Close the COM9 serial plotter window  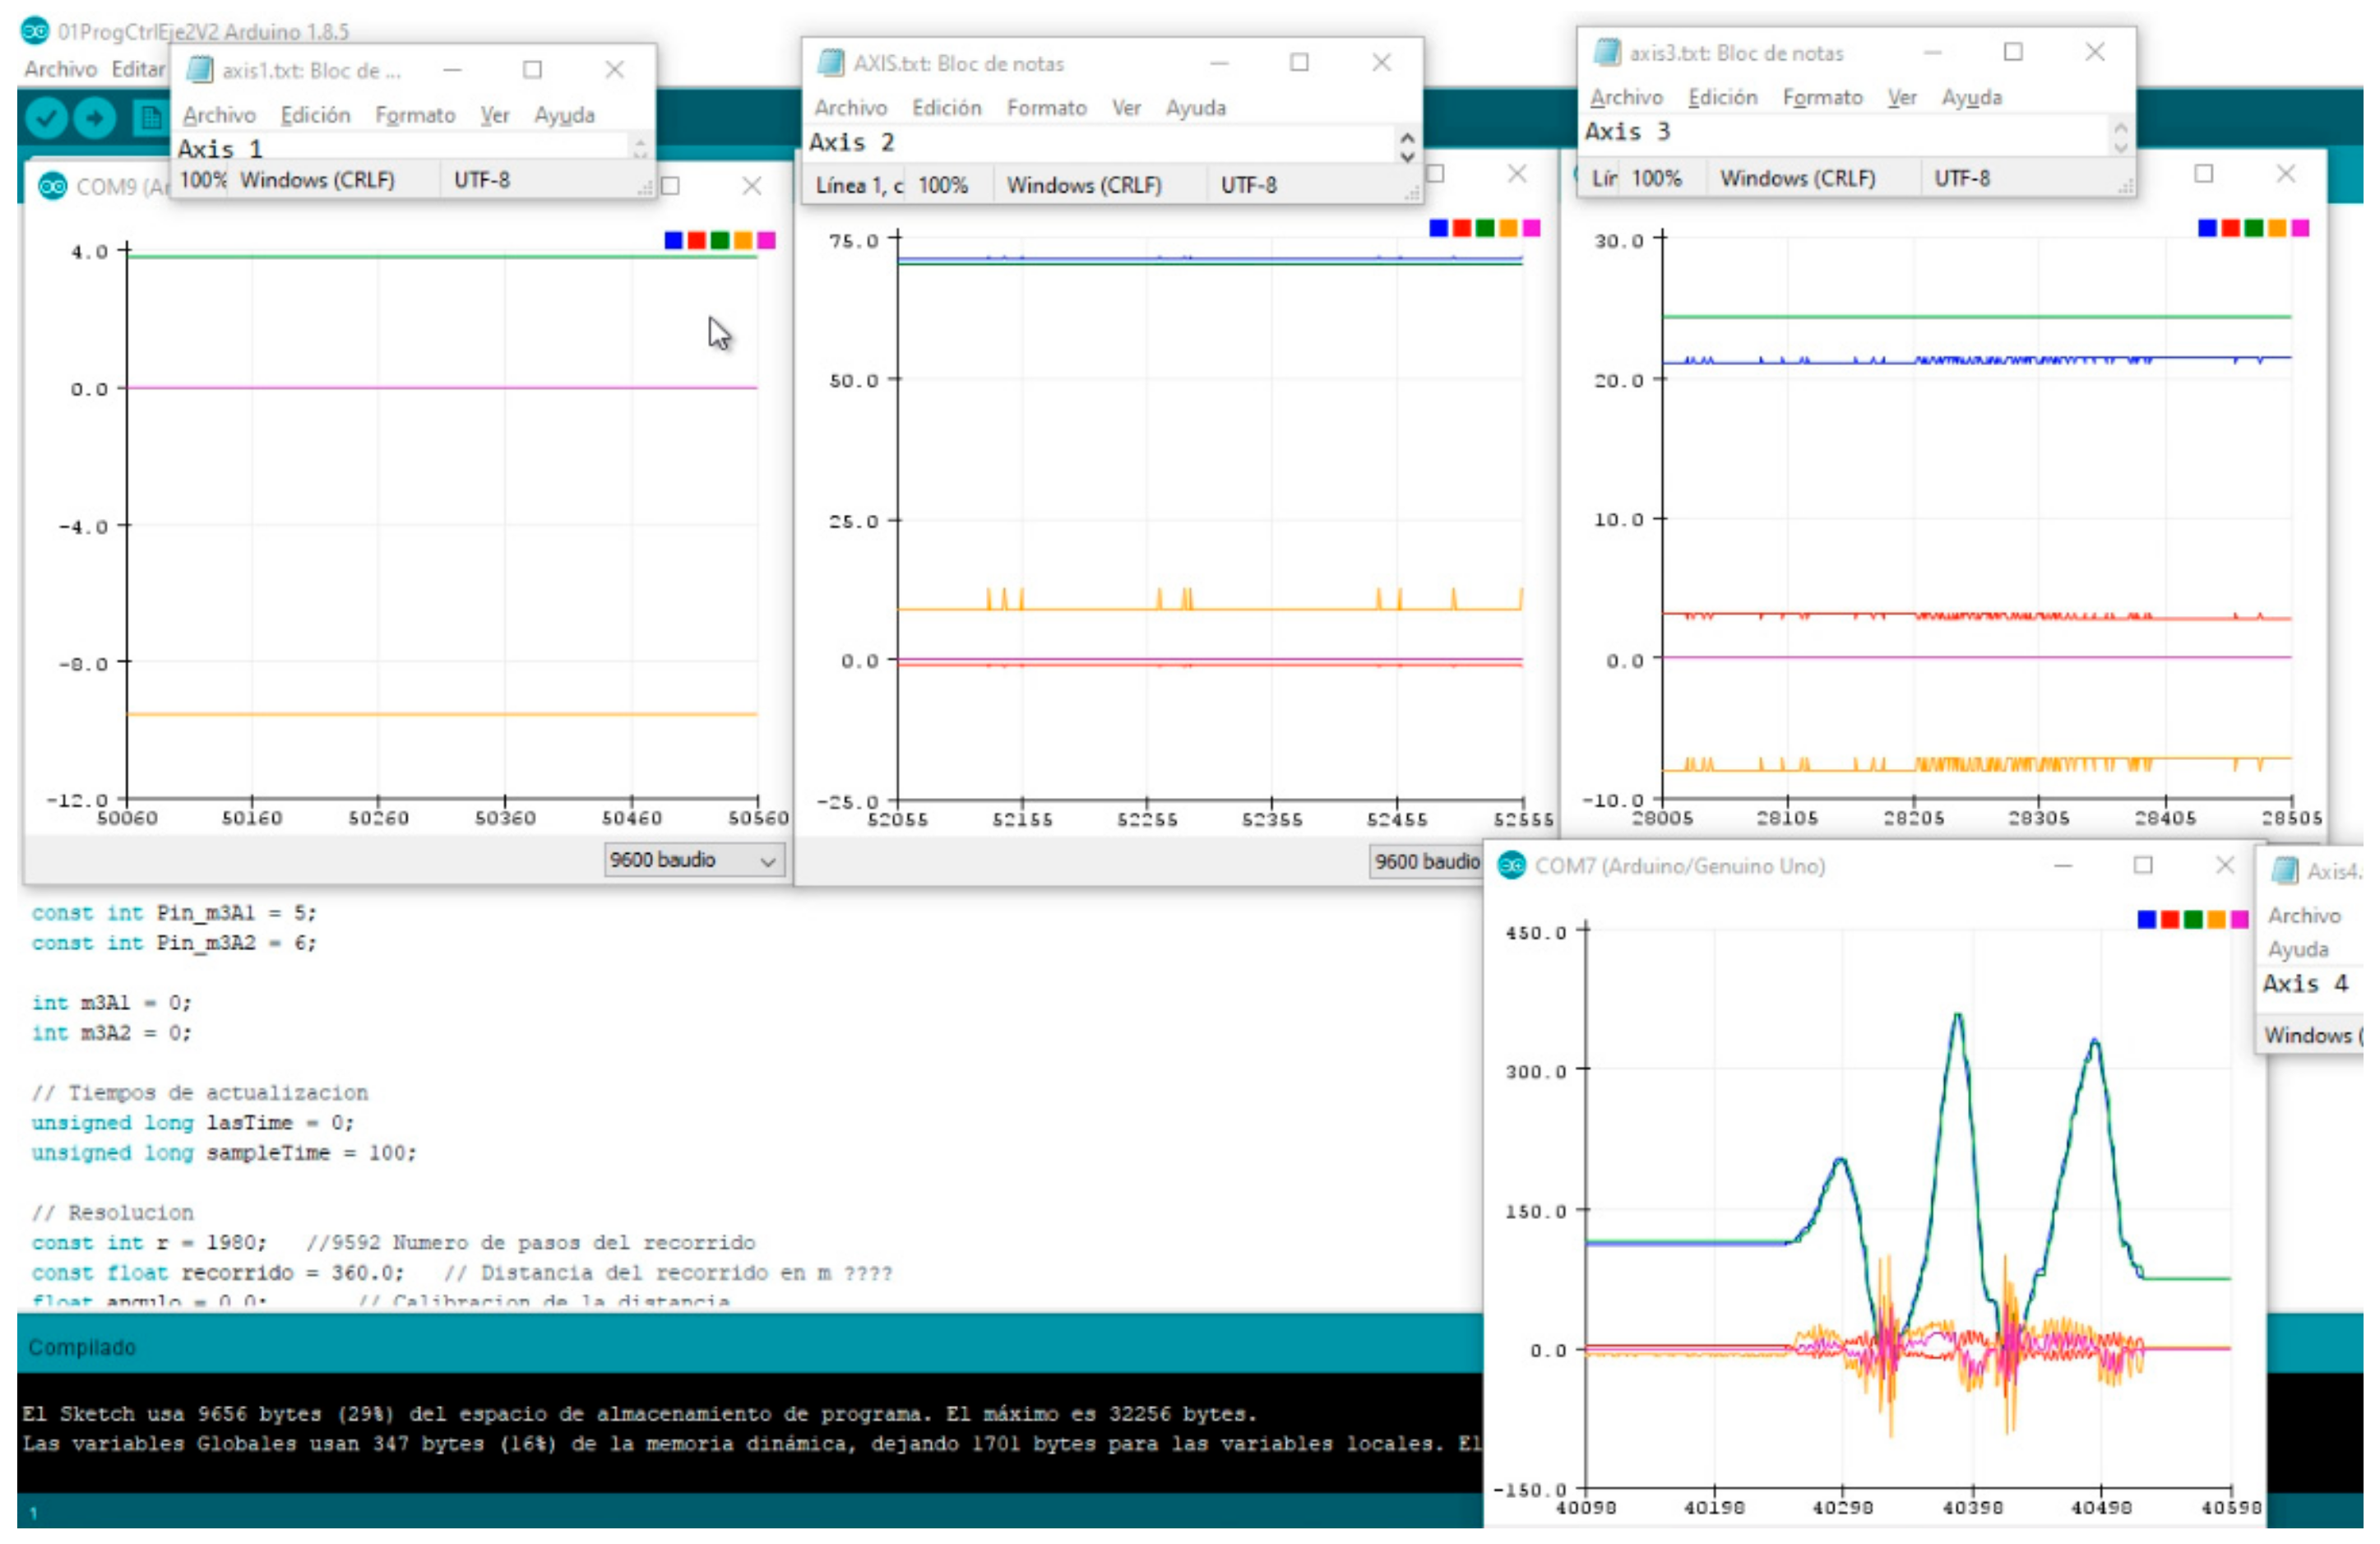(752, 186)
